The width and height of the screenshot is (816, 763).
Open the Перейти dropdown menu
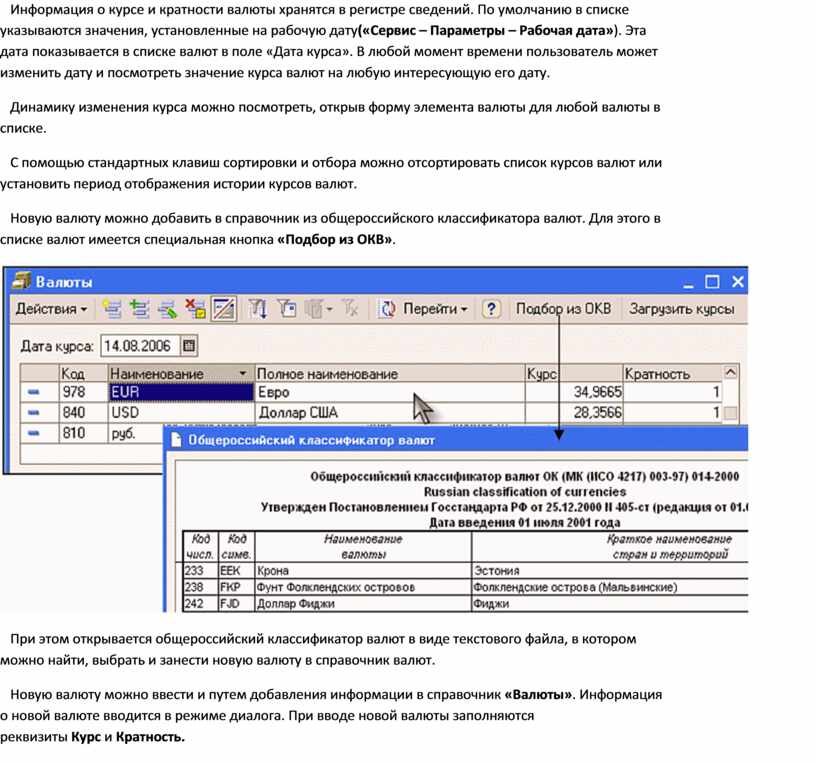click(x=435, y=309)
